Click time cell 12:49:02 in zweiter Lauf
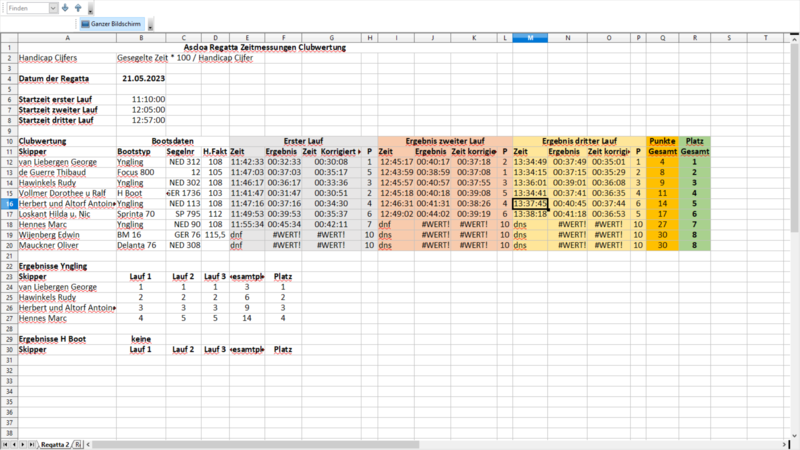This screenshot has width=800, height=450. (396, 214)
